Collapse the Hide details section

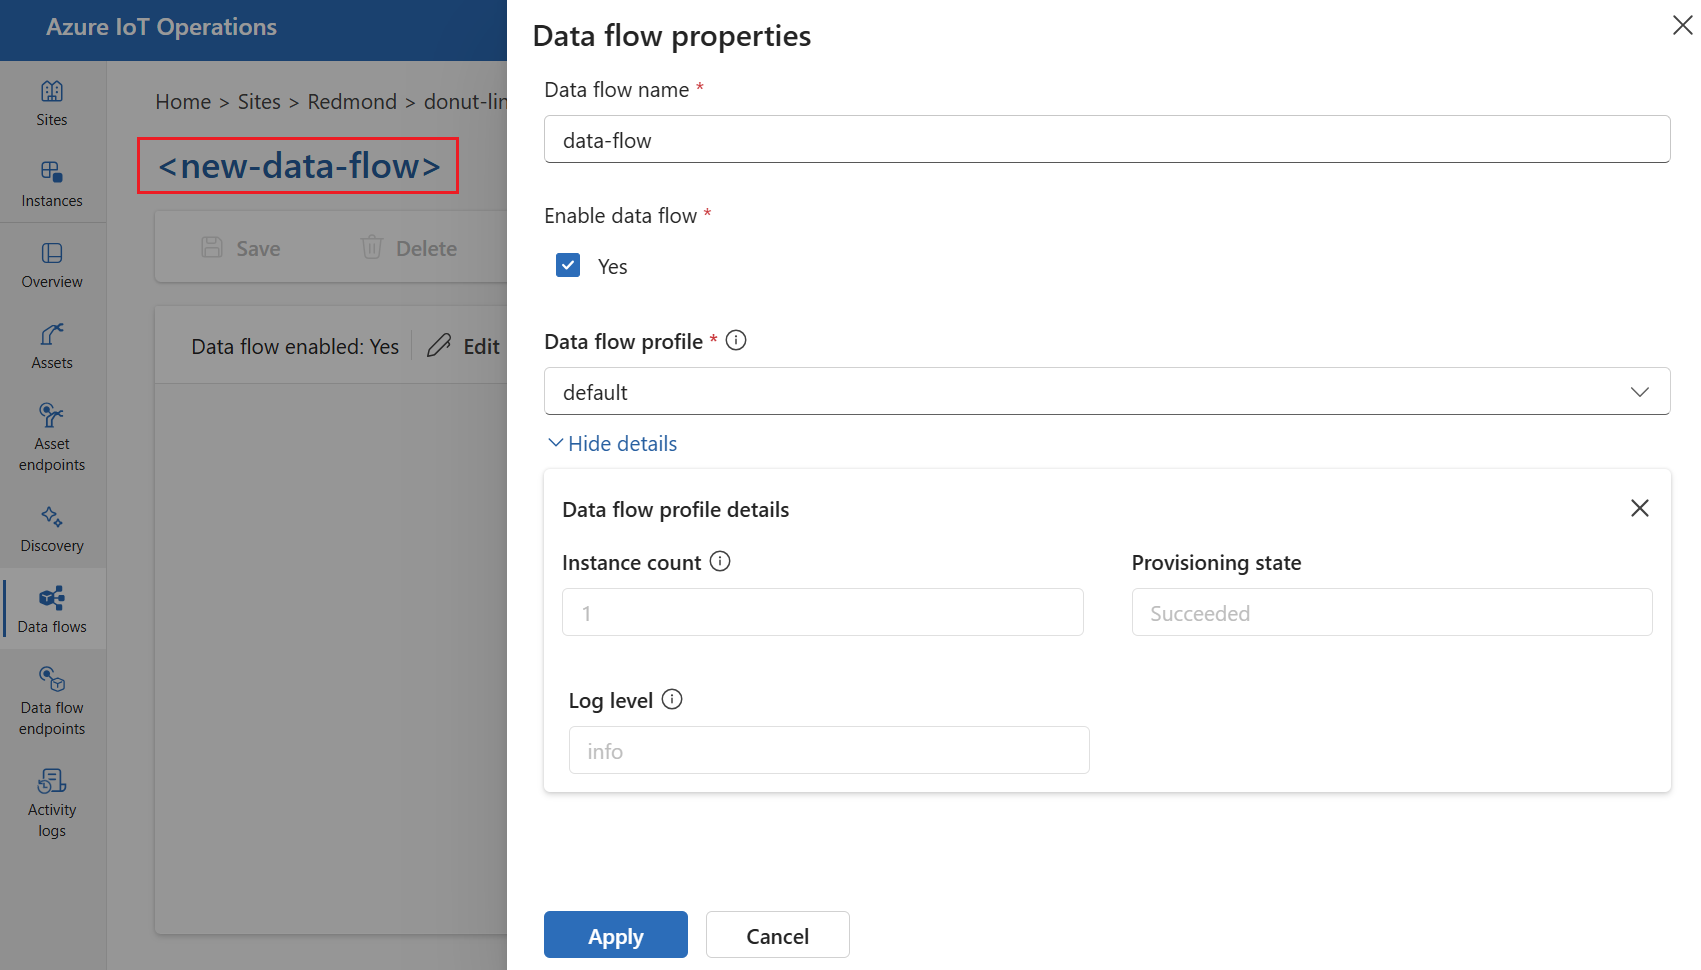point(611,443)
